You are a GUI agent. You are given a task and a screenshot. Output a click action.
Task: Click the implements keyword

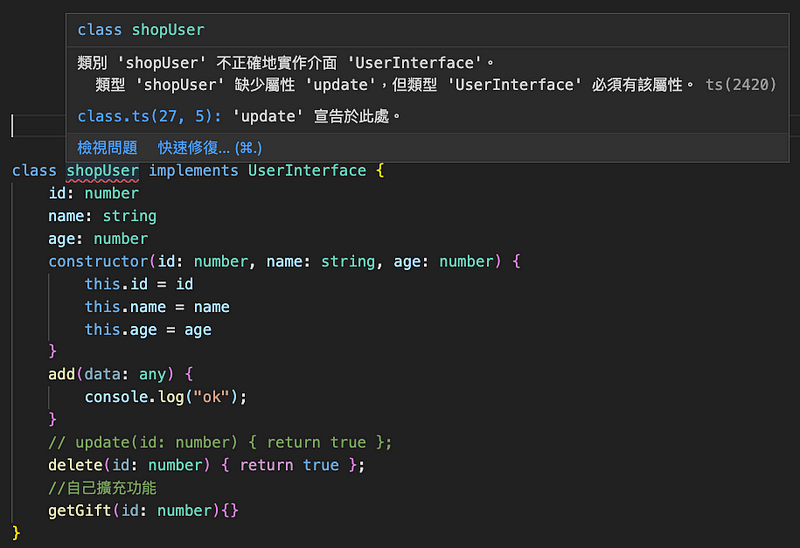193,170
